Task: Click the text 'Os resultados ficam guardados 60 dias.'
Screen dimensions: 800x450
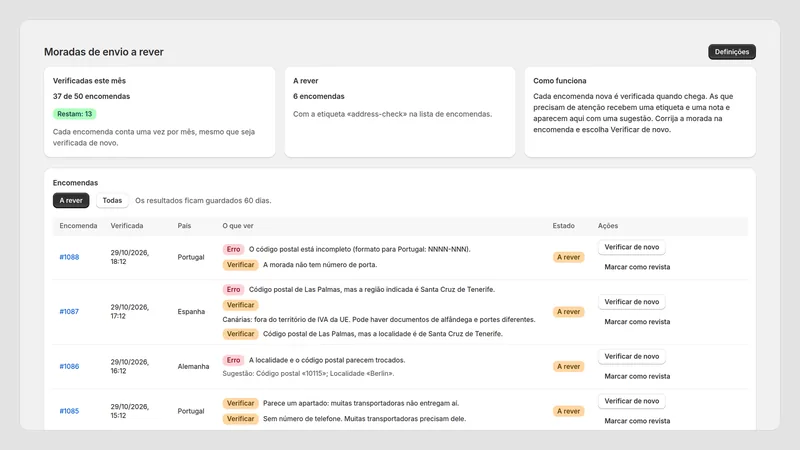Action: pos(203,201)
